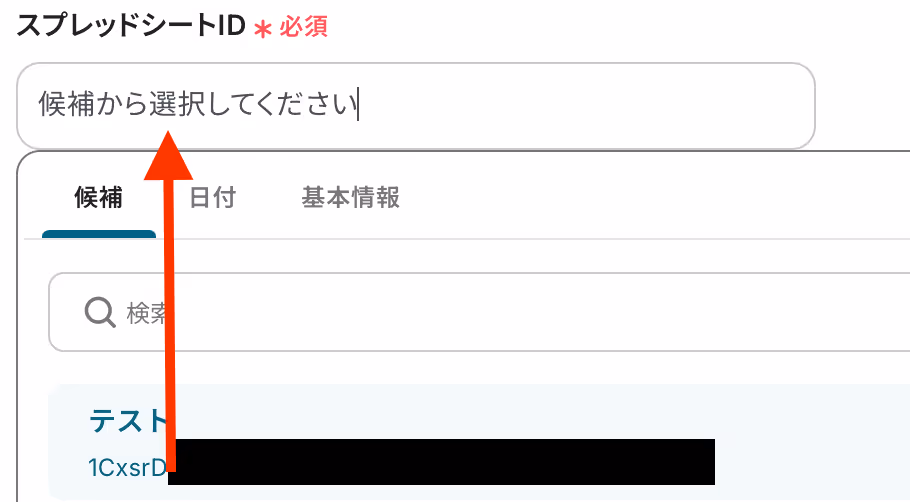Click into the 検索 search box

point(479,312)
